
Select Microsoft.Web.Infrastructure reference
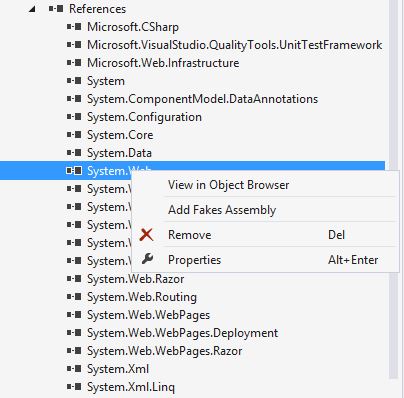pos(163,63)
